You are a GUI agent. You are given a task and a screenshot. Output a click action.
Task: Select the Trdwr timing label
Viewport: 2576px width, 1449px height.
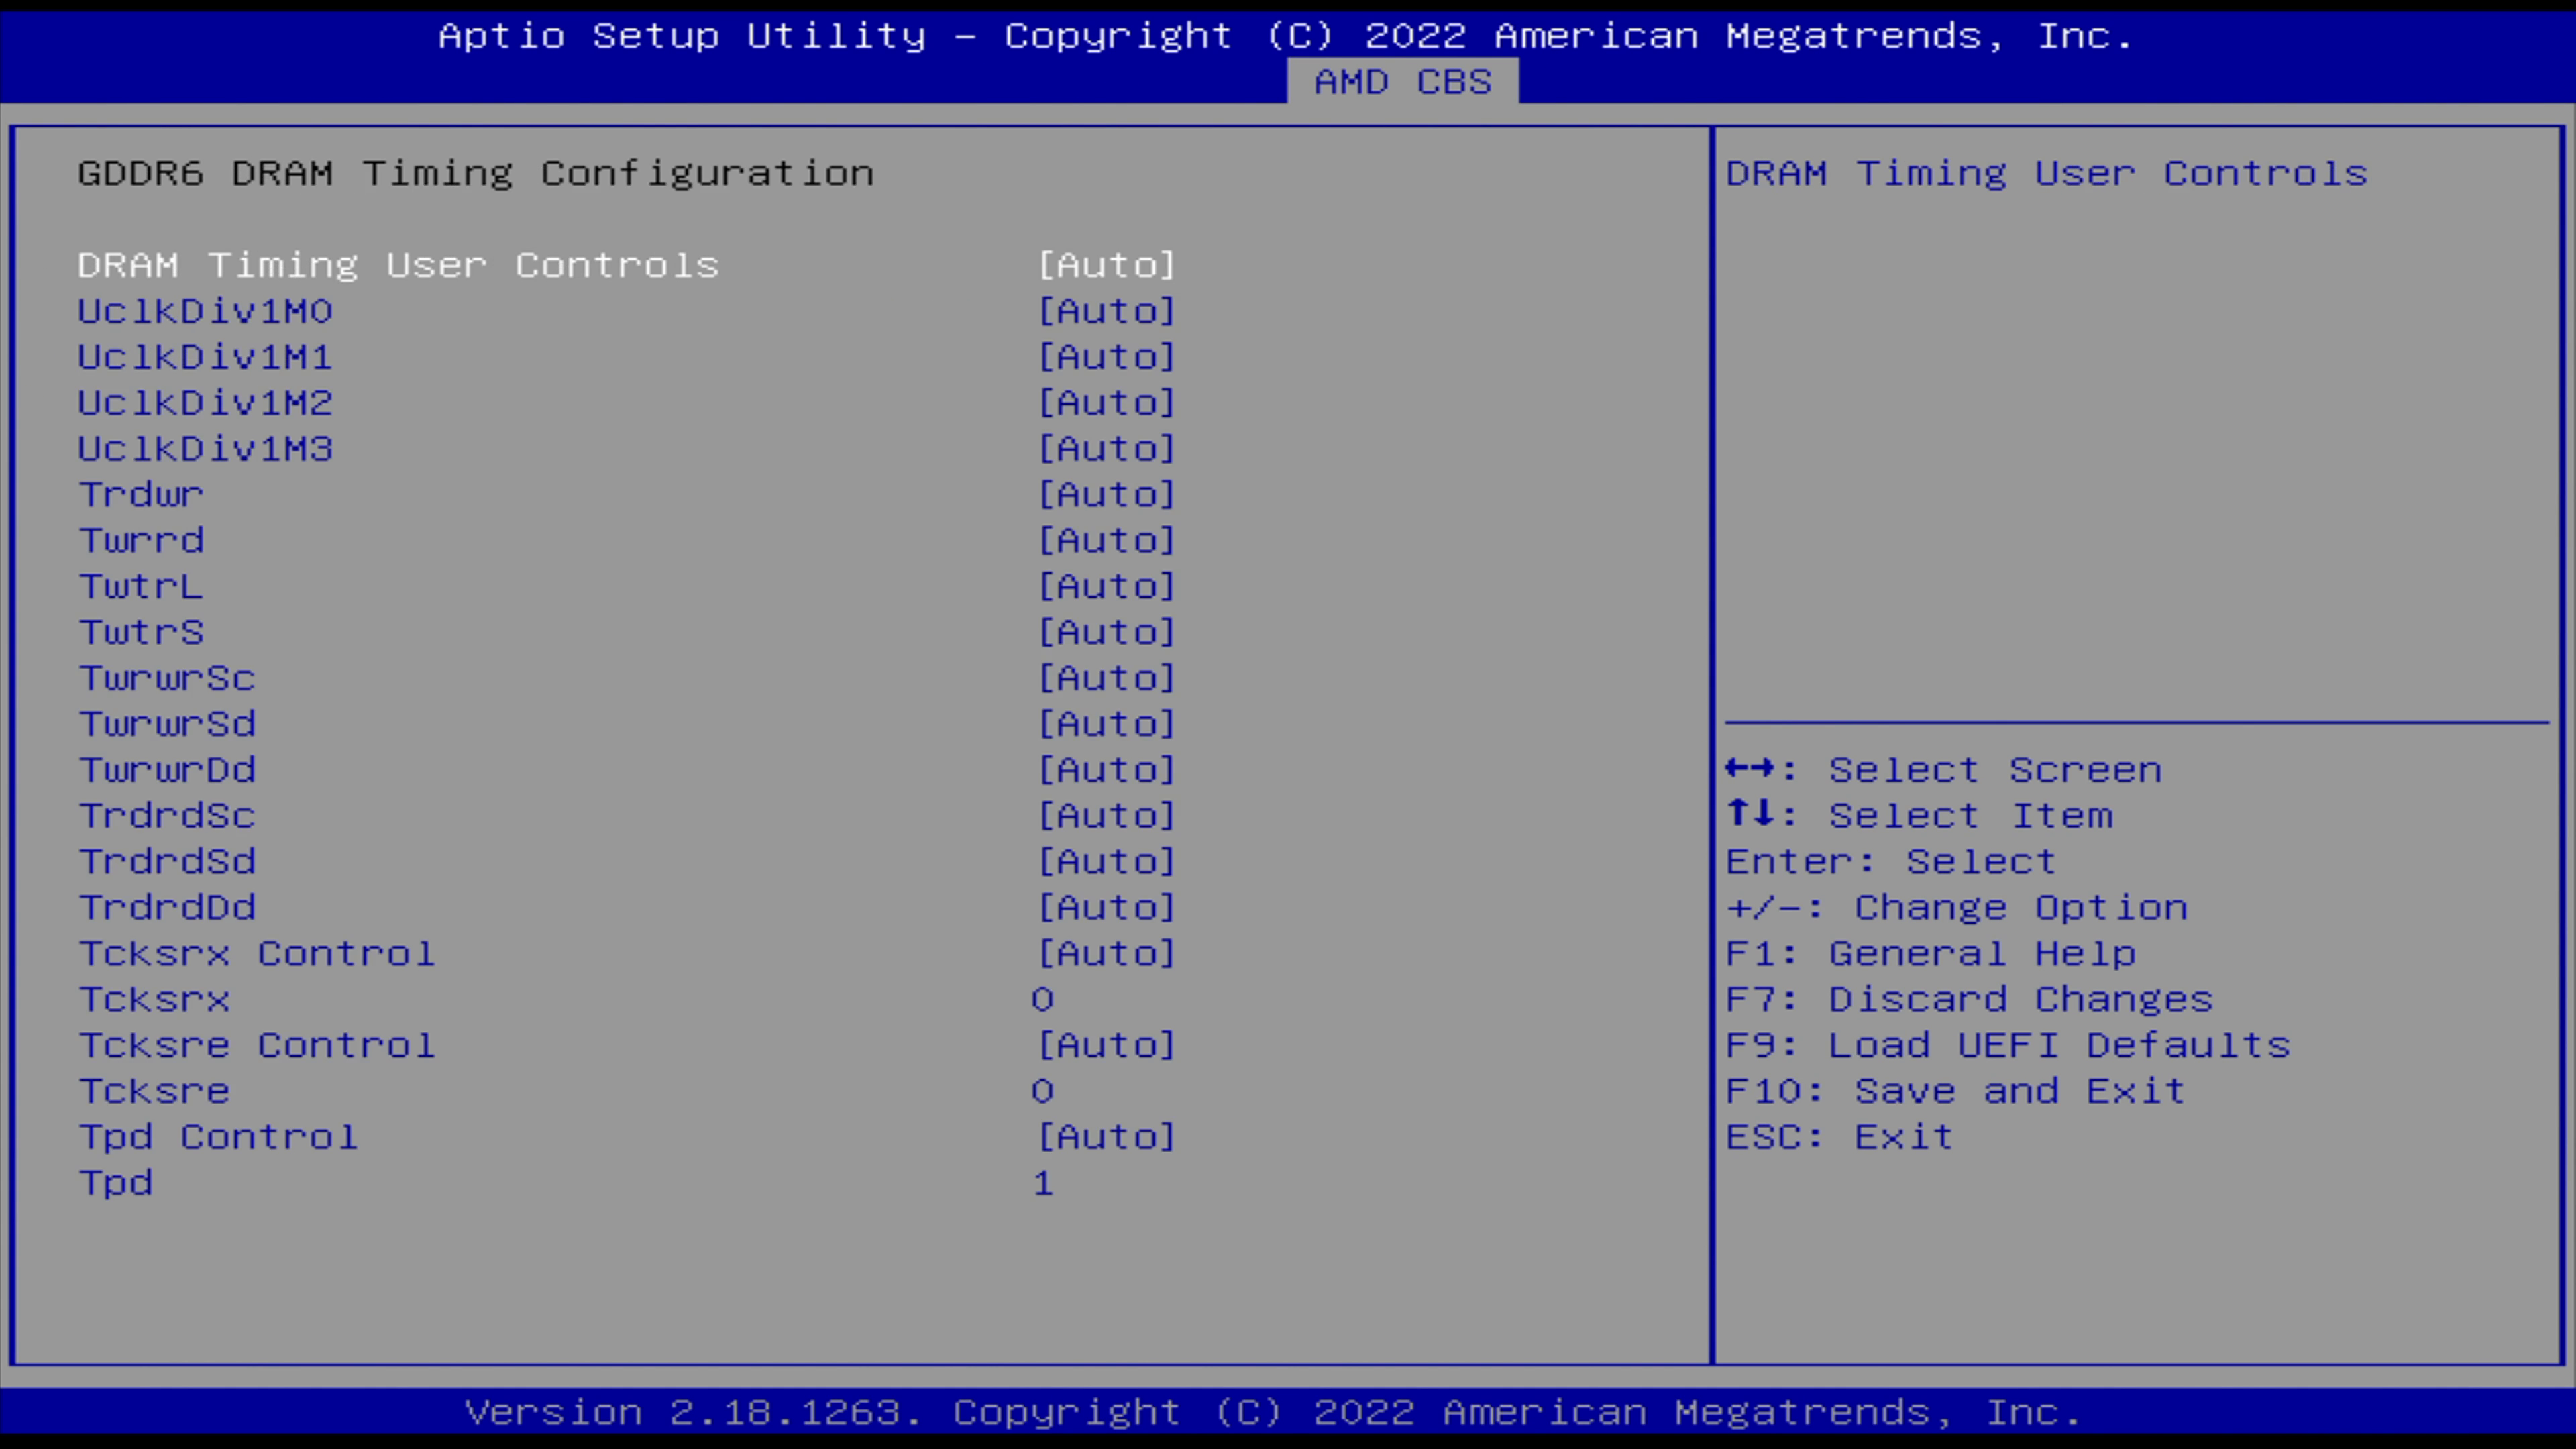pos(141,495)
